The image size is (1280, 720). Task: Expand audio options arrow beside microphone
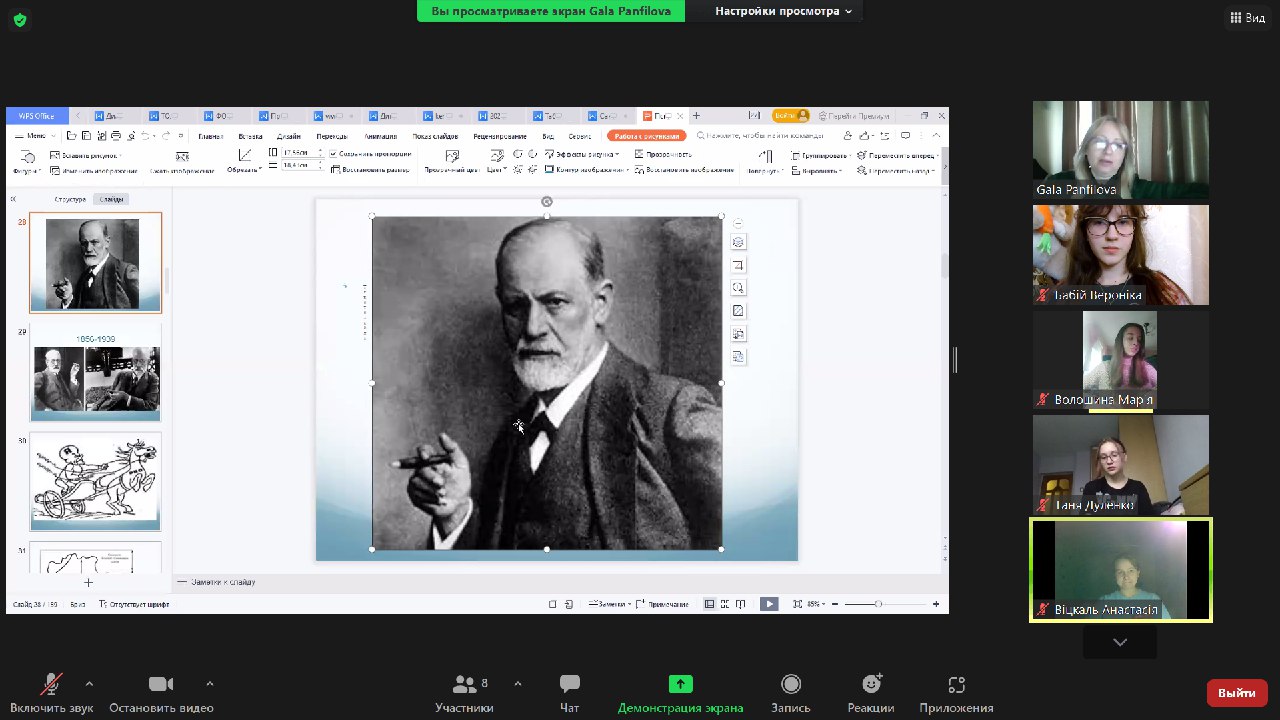tap(89, 684)
